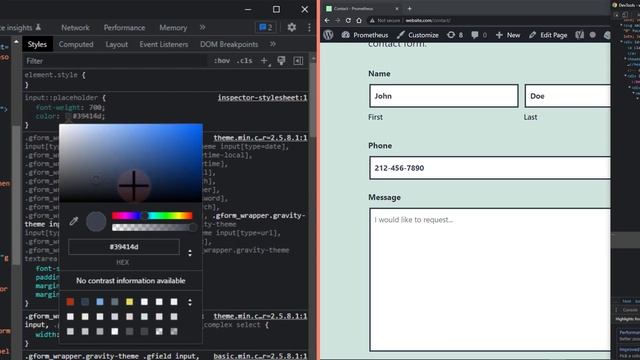This screenshot has height=360, width=640.
Task: Click the Not secure warning icon
Action: click(x=372, y=20)
